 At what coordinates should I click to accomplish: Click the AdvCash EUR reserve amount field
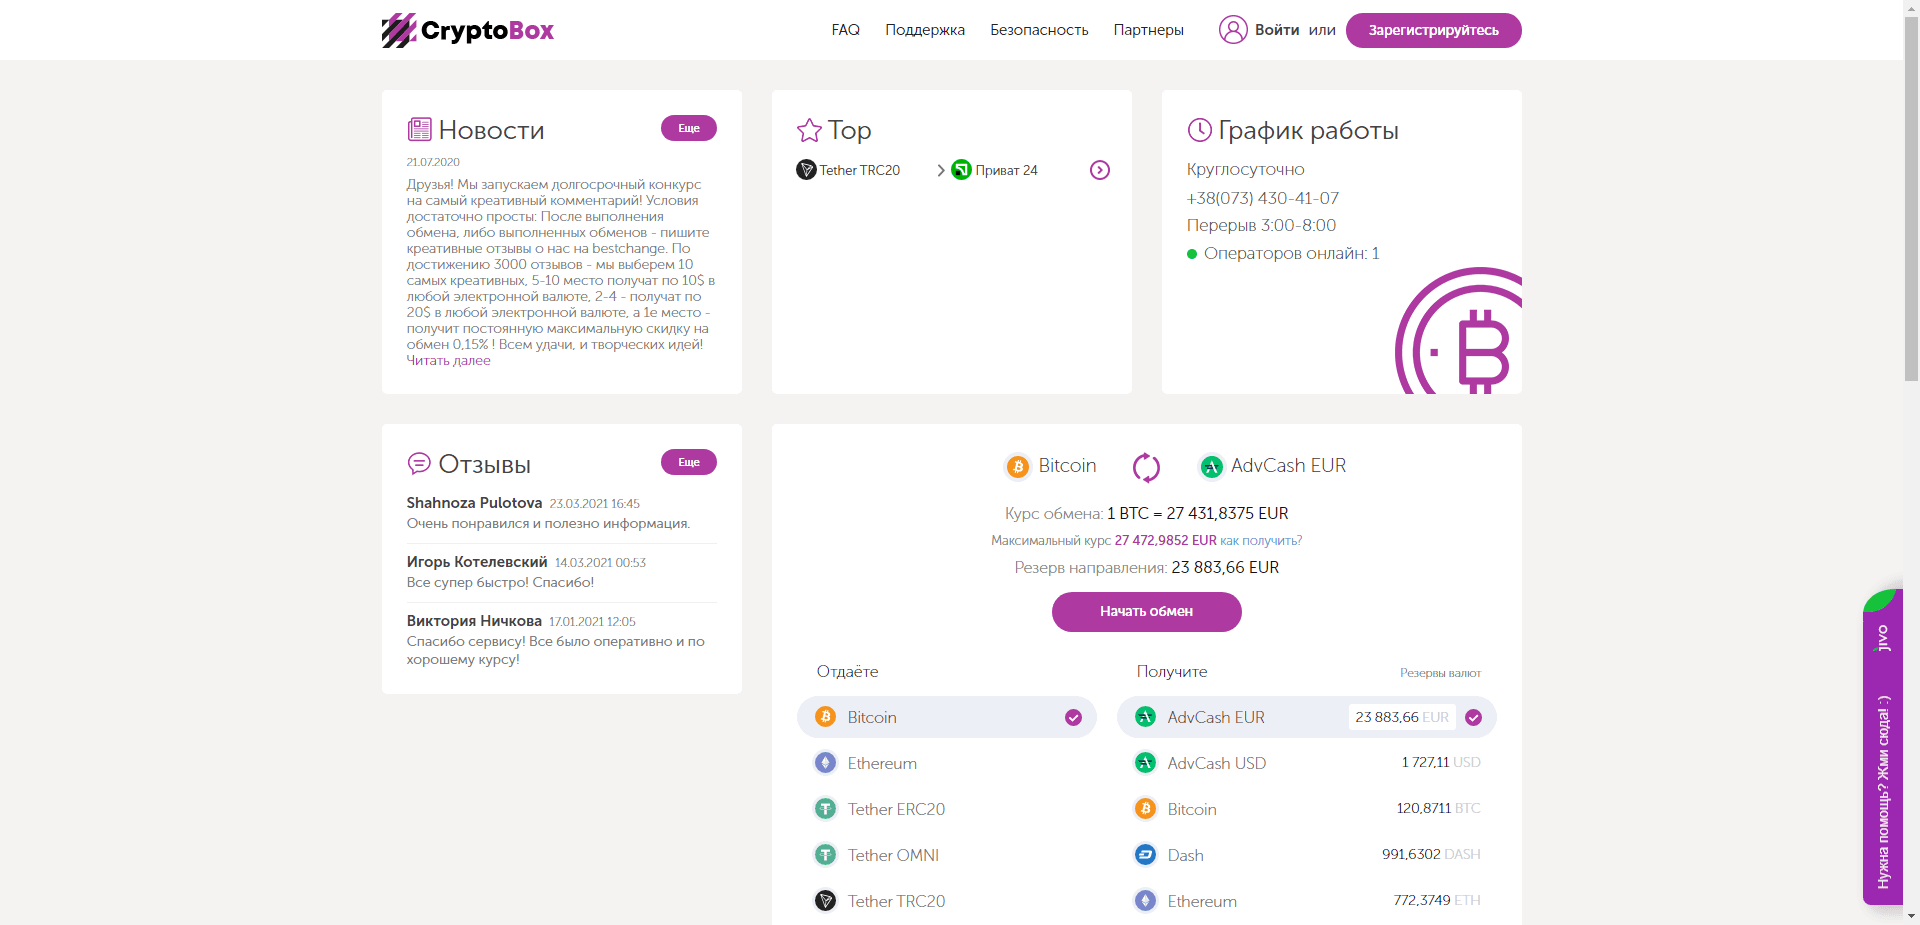pyautogui.click(x=1402, y=717)
